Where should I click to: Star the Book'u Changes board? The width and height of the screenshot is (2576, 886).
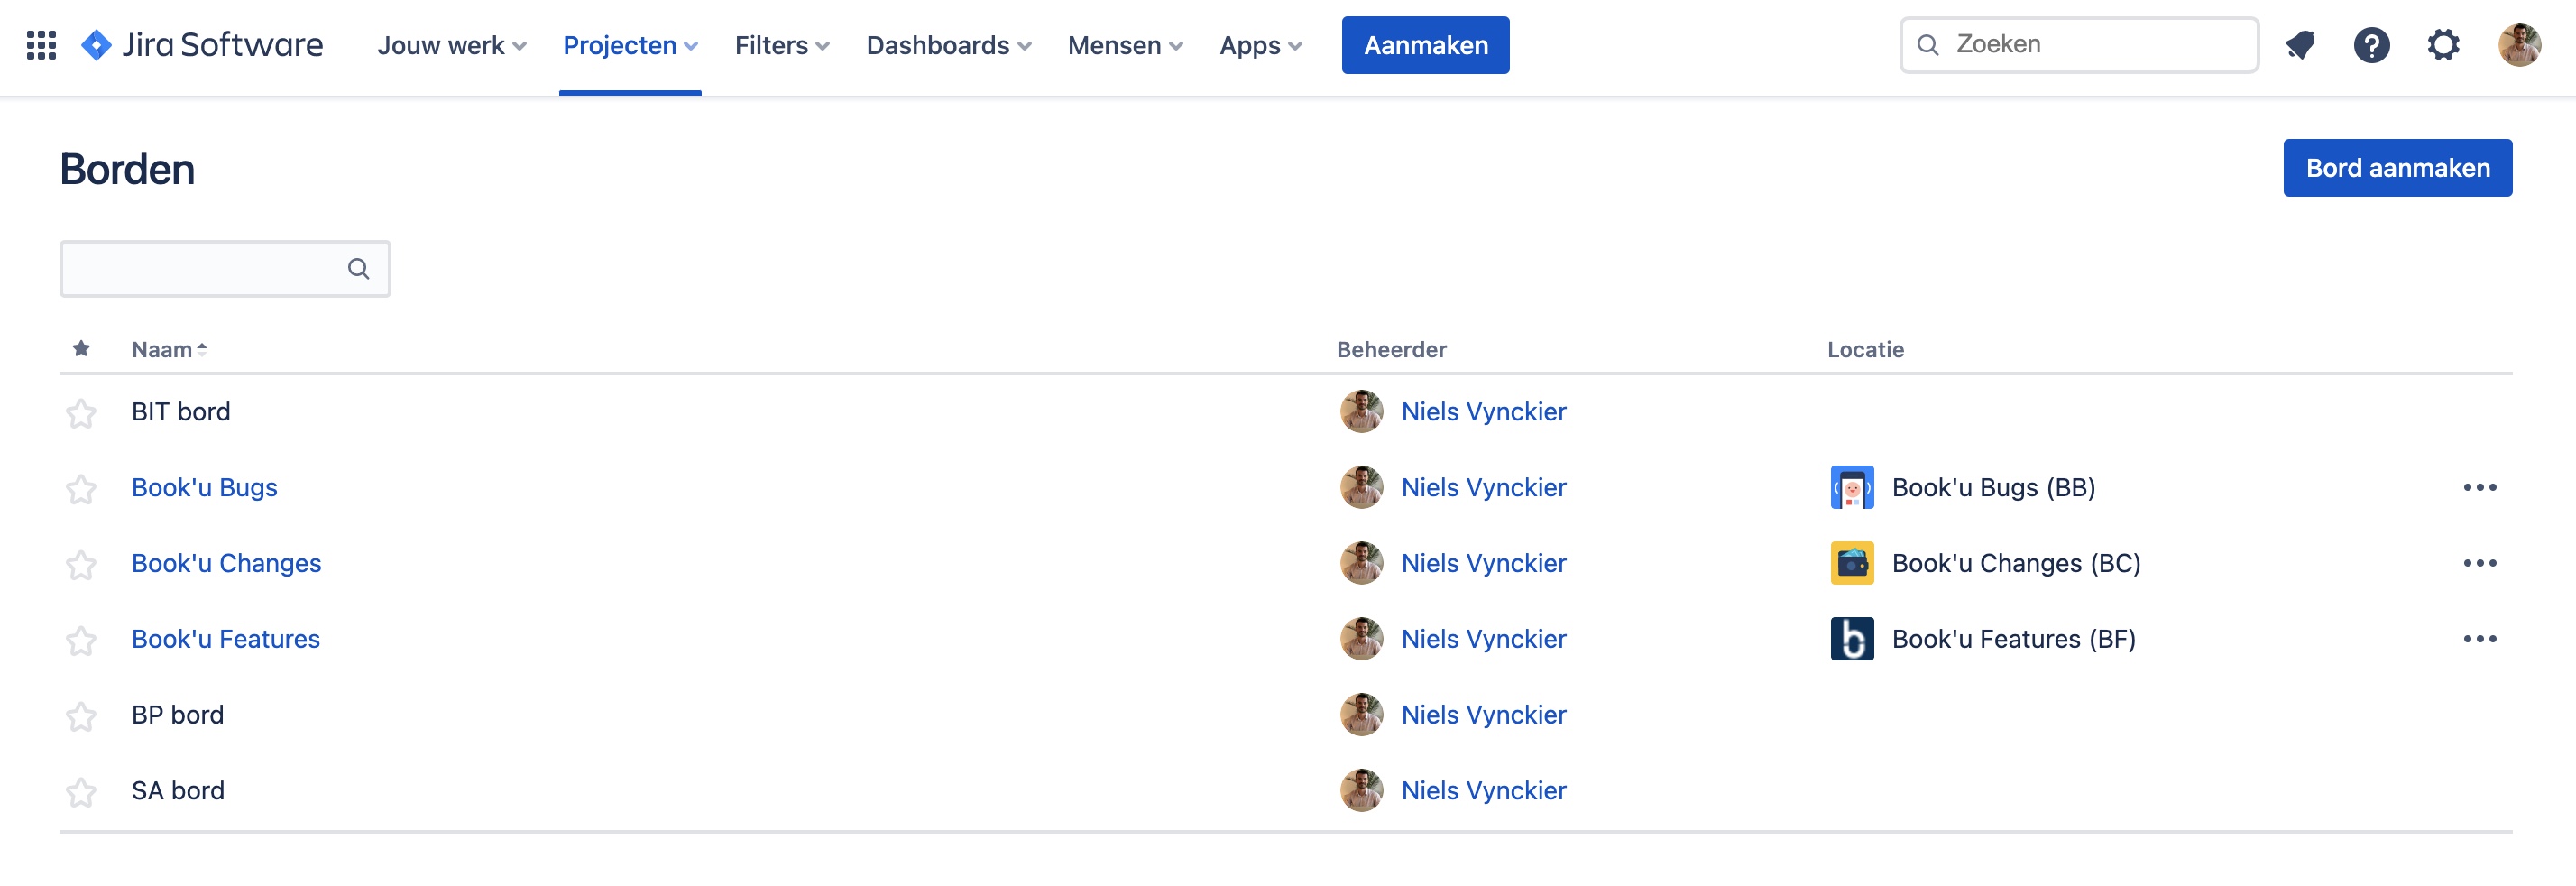(81, 564)
